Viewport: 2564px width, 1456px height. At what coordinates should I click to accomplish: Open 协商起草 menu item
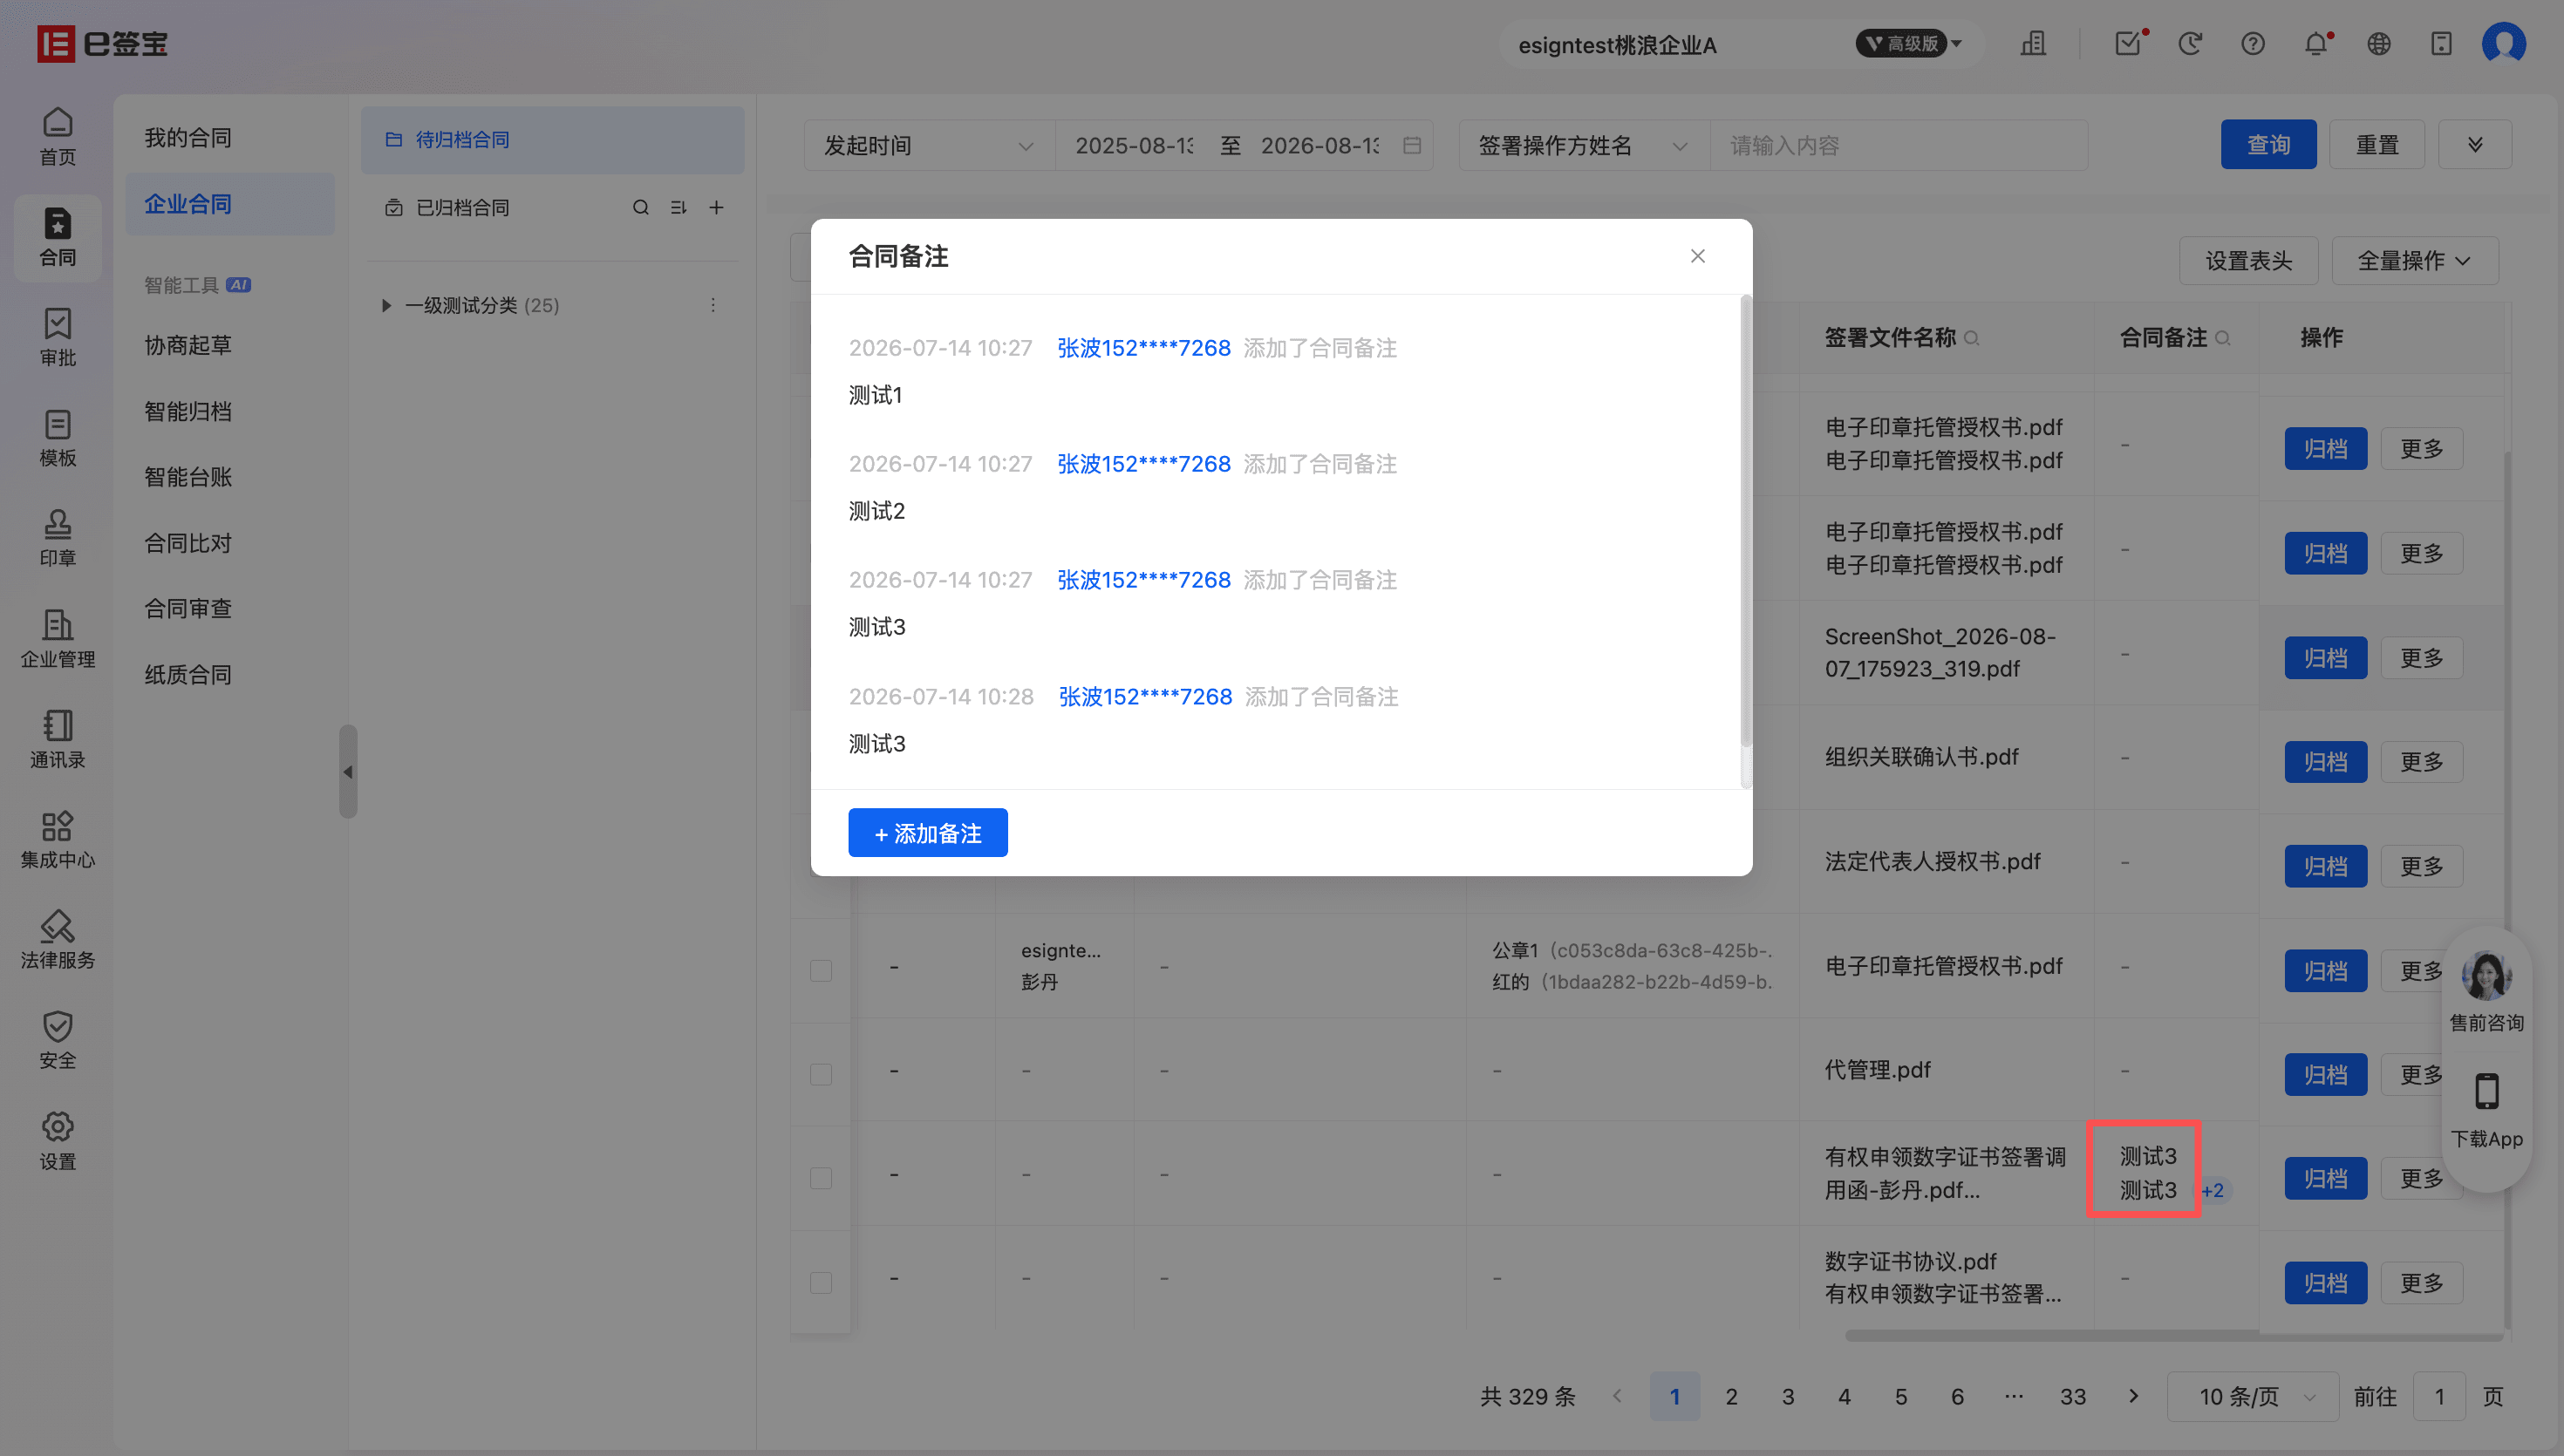[188, 345]
